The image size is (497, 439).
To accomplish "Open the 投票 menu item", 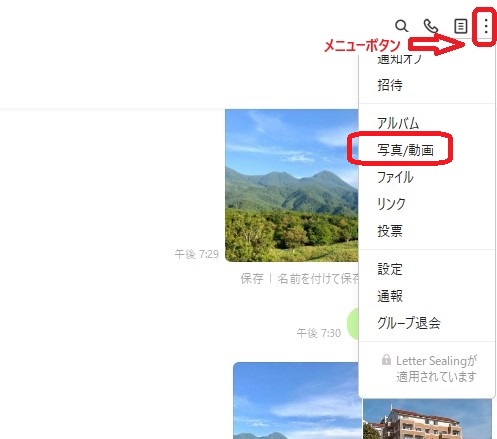I will click(390, 231).
